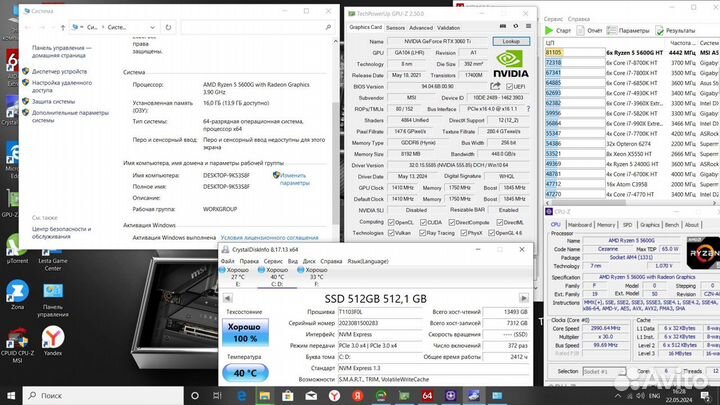Screen dimensions: 720x405
Task: Open CPUID CPU-Z MSI desktop icon
Action: click(17, 344)
